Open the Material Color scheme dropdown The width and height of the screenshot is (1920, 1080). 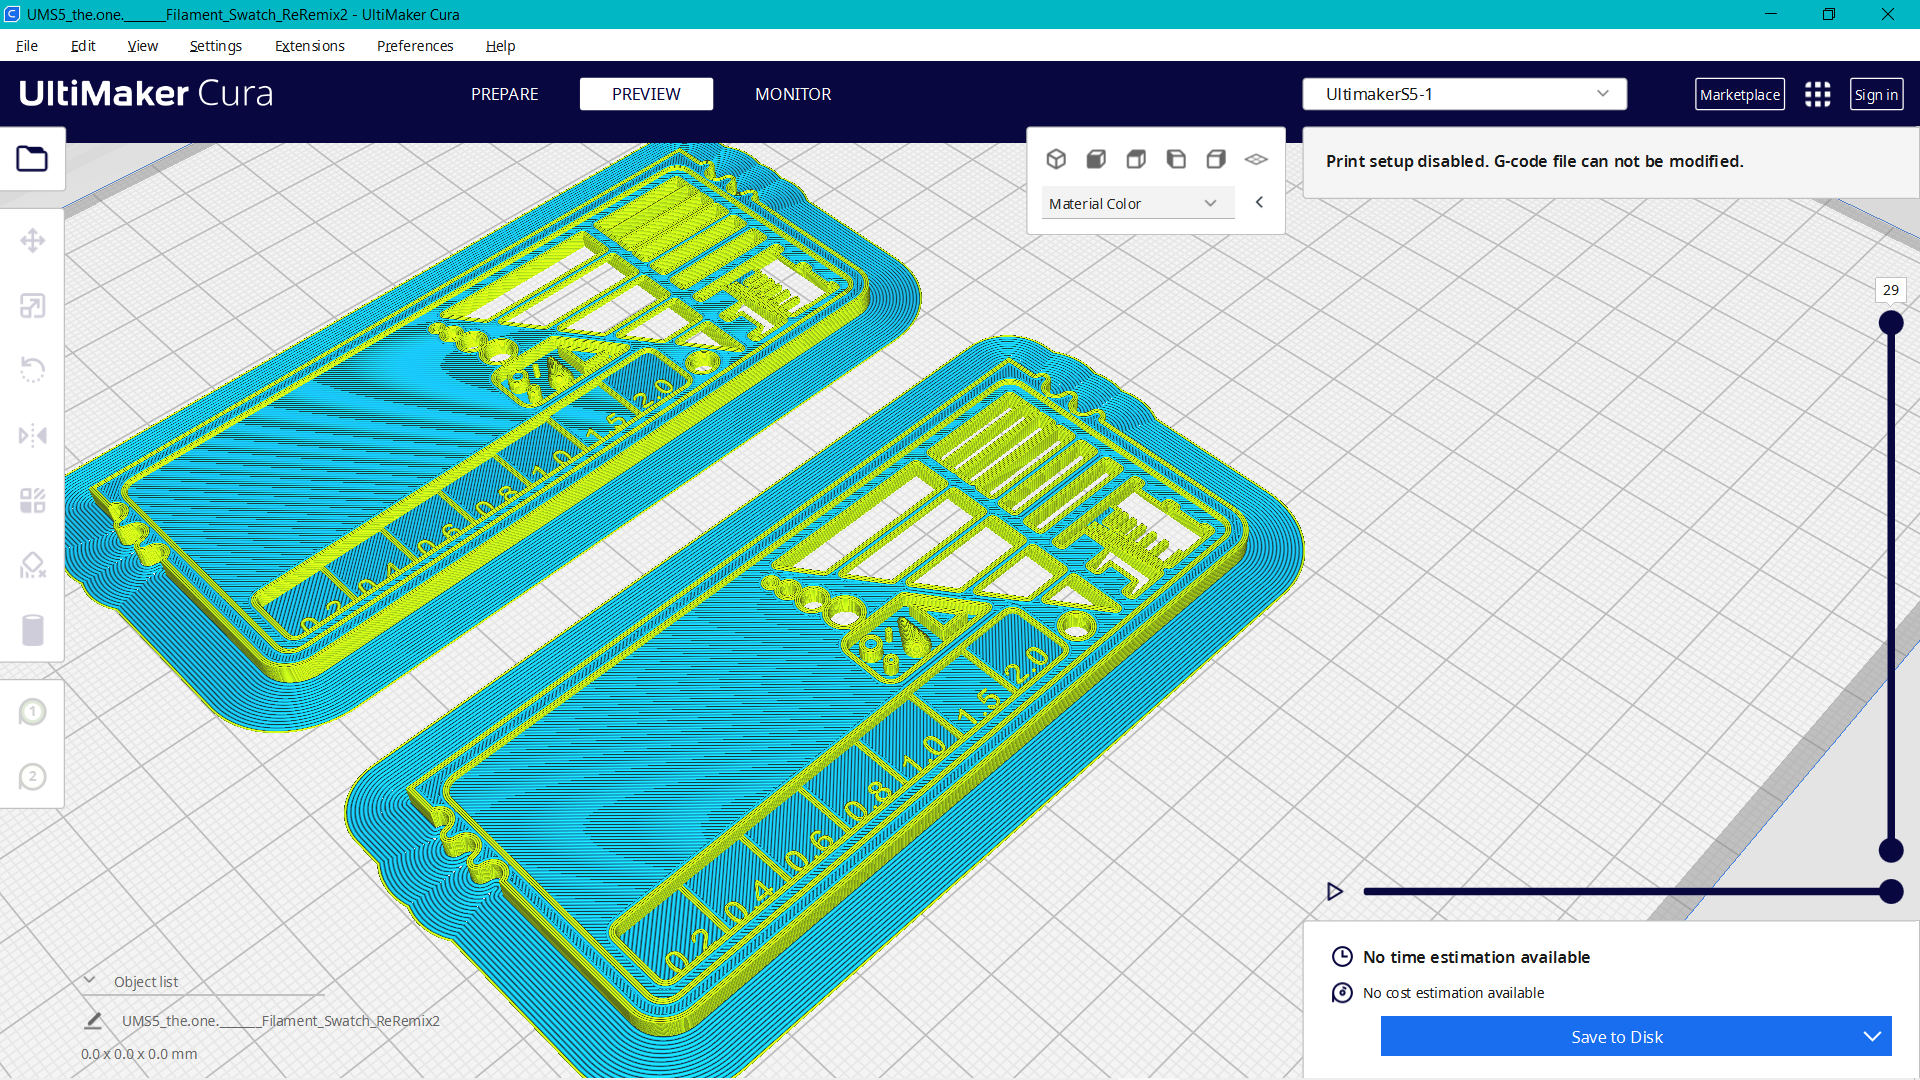[x=1137, y=203]
